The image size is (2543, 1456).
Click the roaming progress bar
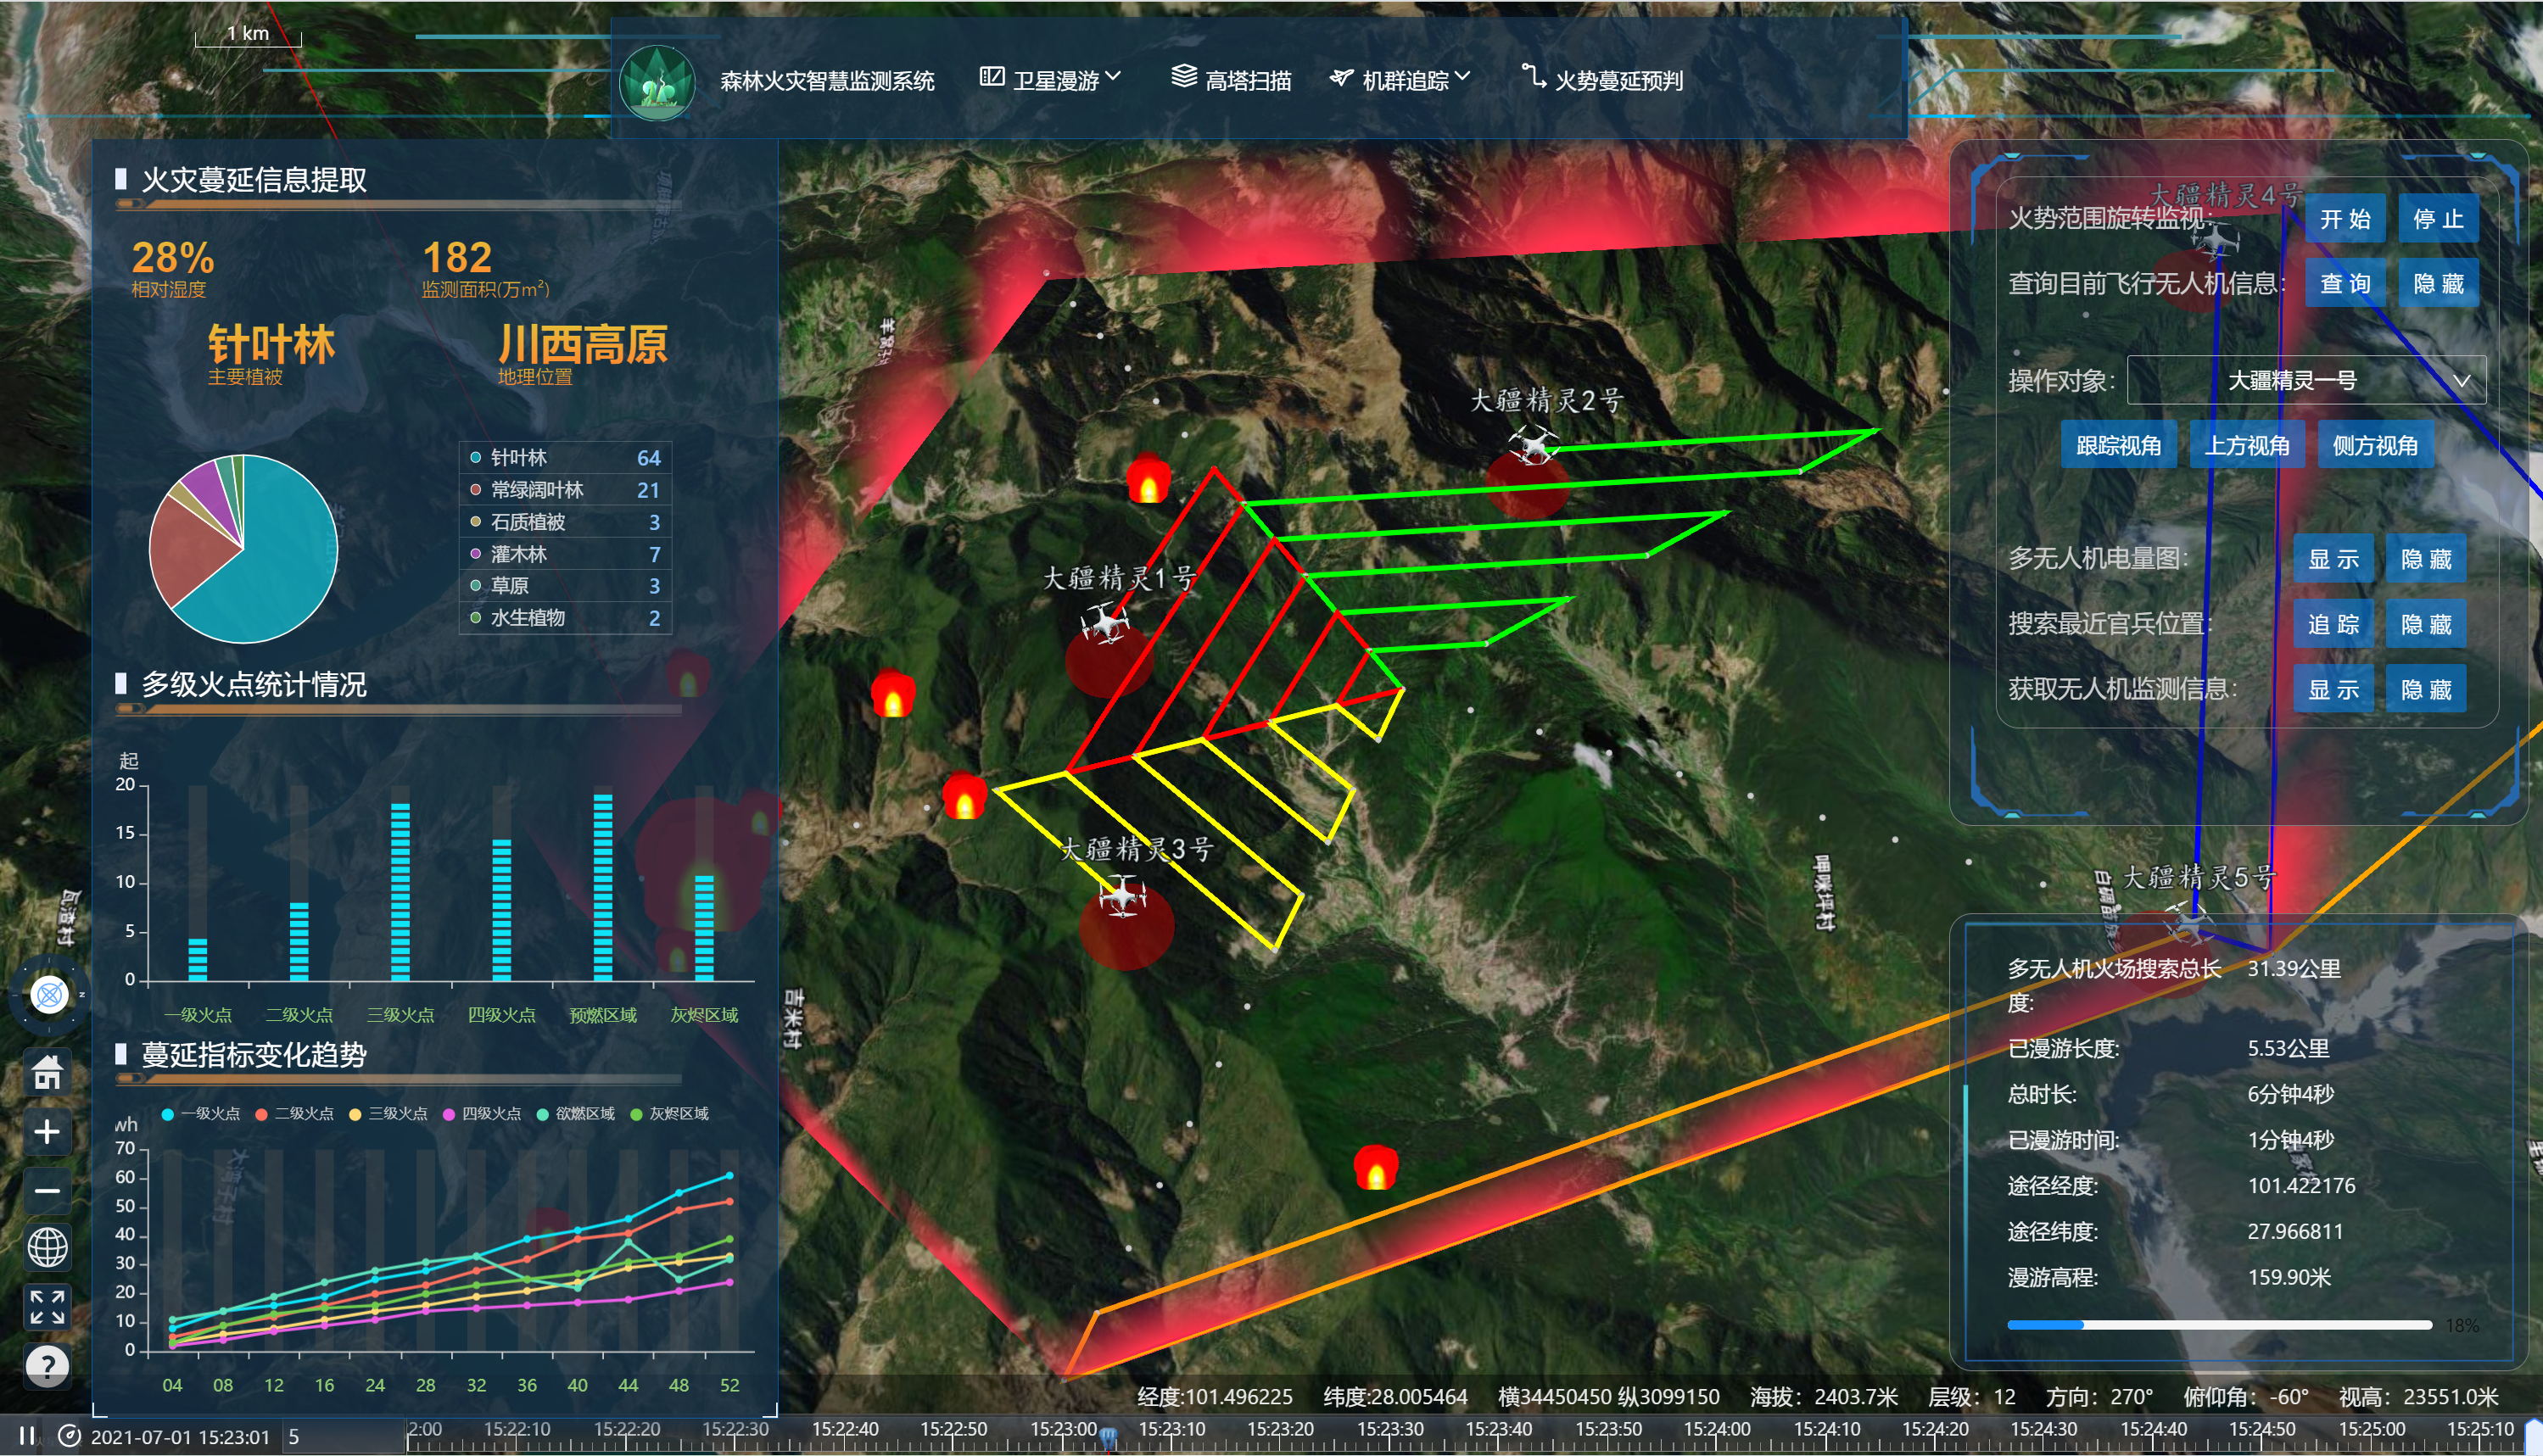(2219, 1325)
